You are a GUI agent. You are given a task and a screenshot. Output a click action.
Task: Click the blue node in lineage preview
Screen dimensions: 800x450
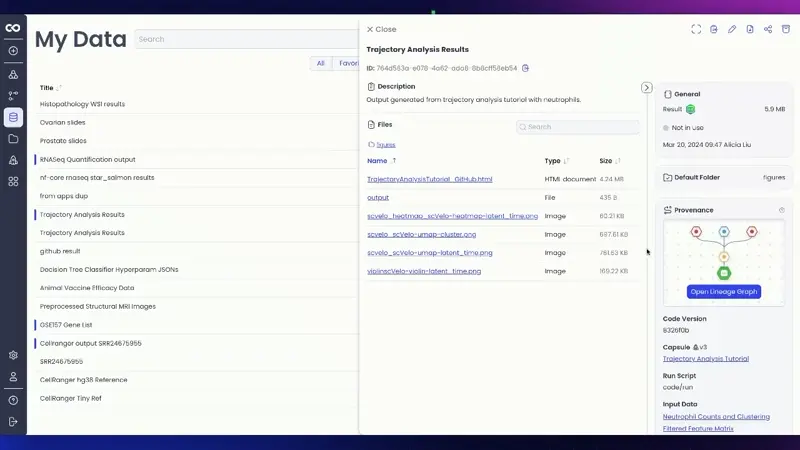pos(723,232)
